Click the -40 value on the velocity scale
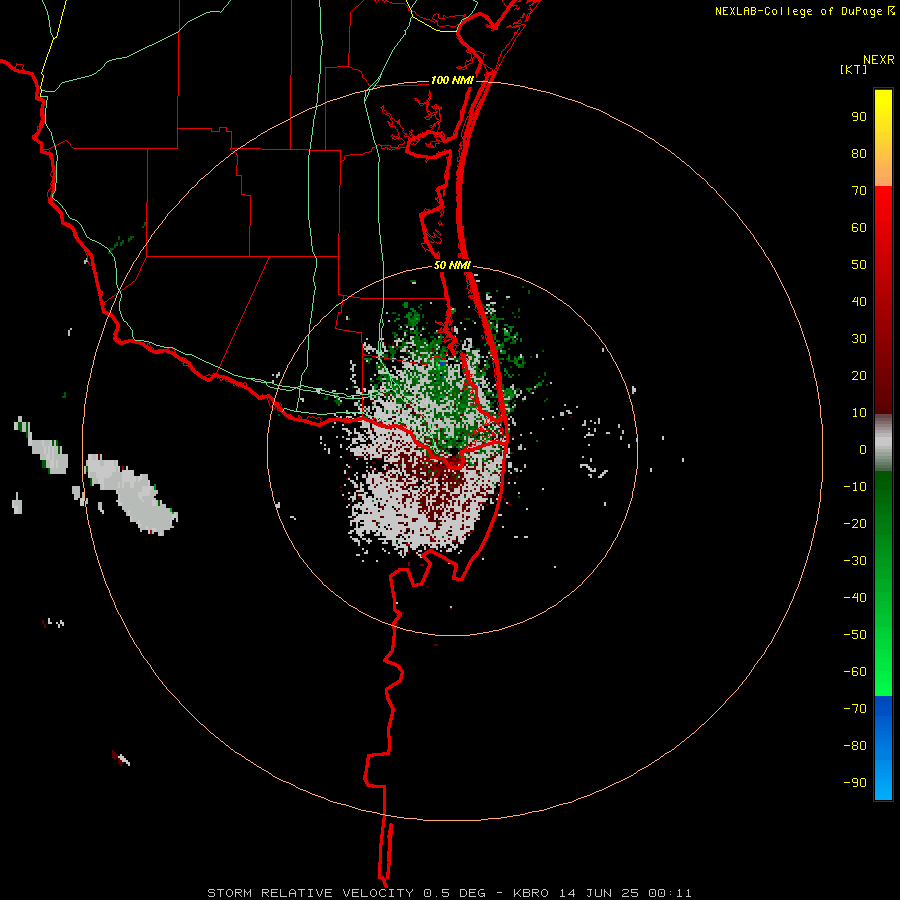Image resolution: width=900 pixels, height=900 pixels. click(855, 598)
